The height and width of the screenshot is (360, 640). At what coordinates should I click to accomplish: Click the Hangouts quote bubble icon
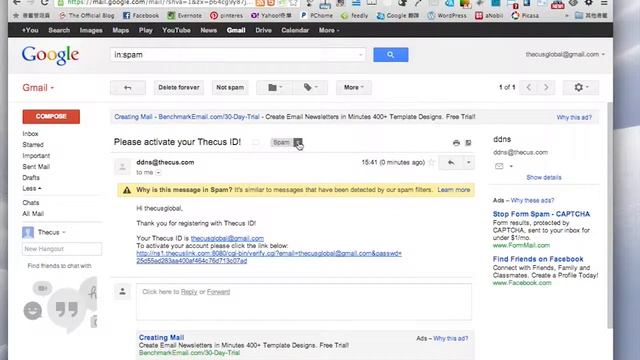point(67,309)
